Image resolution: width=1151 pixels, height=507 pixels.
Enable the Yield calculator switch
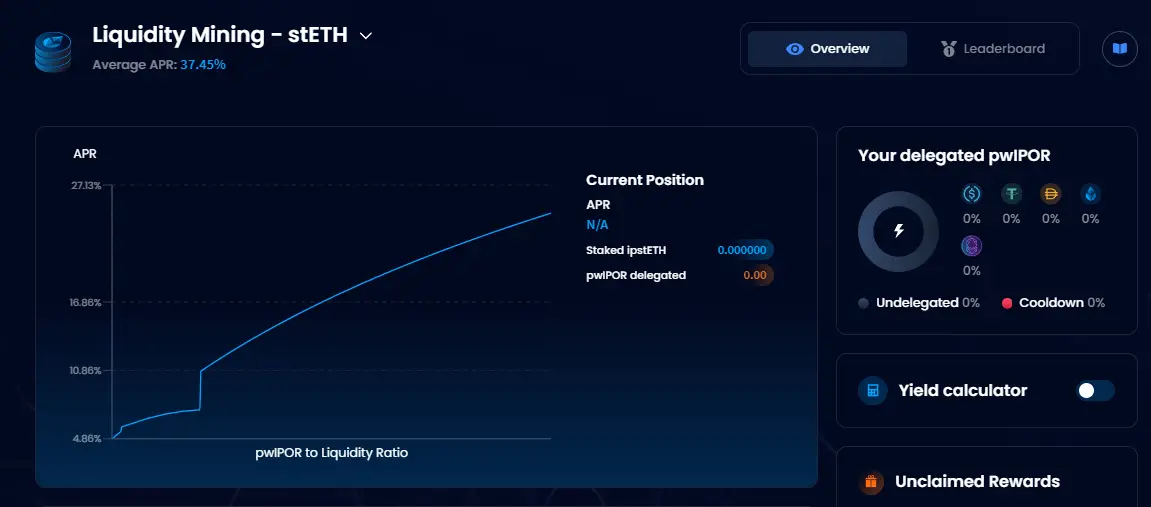tap(1095, 390)
